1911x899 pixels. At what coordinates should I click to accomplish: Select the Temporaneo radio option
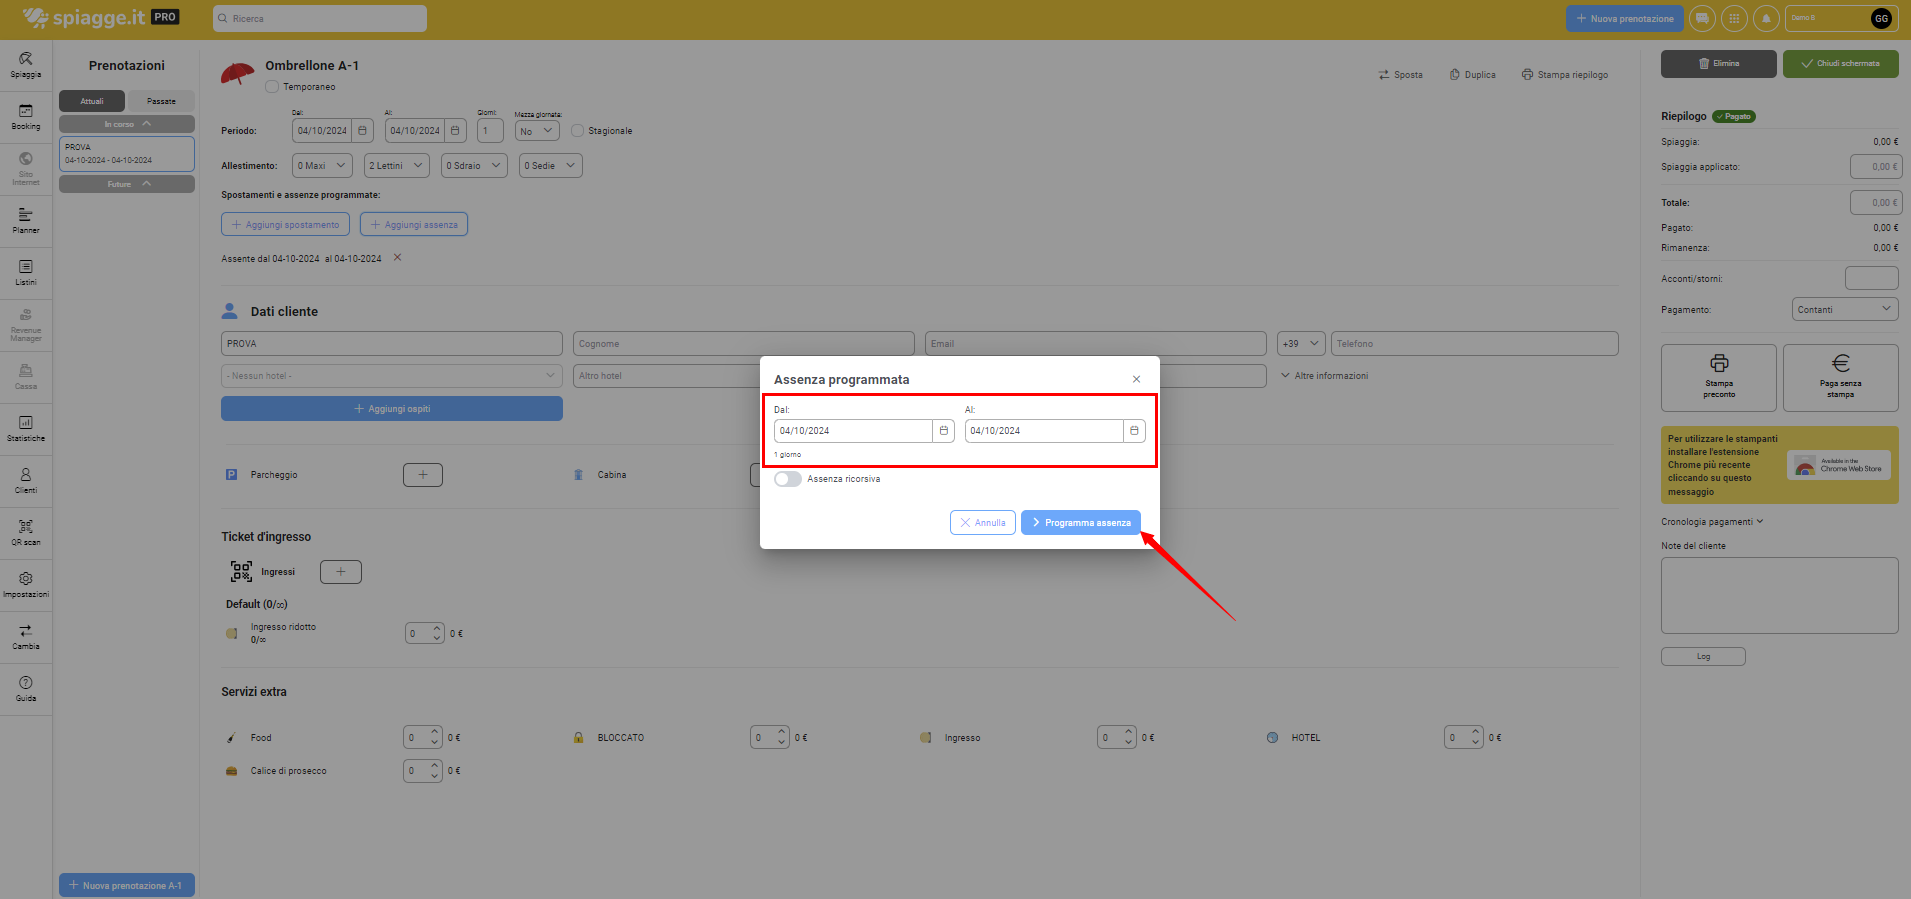[x=272, y=87]
